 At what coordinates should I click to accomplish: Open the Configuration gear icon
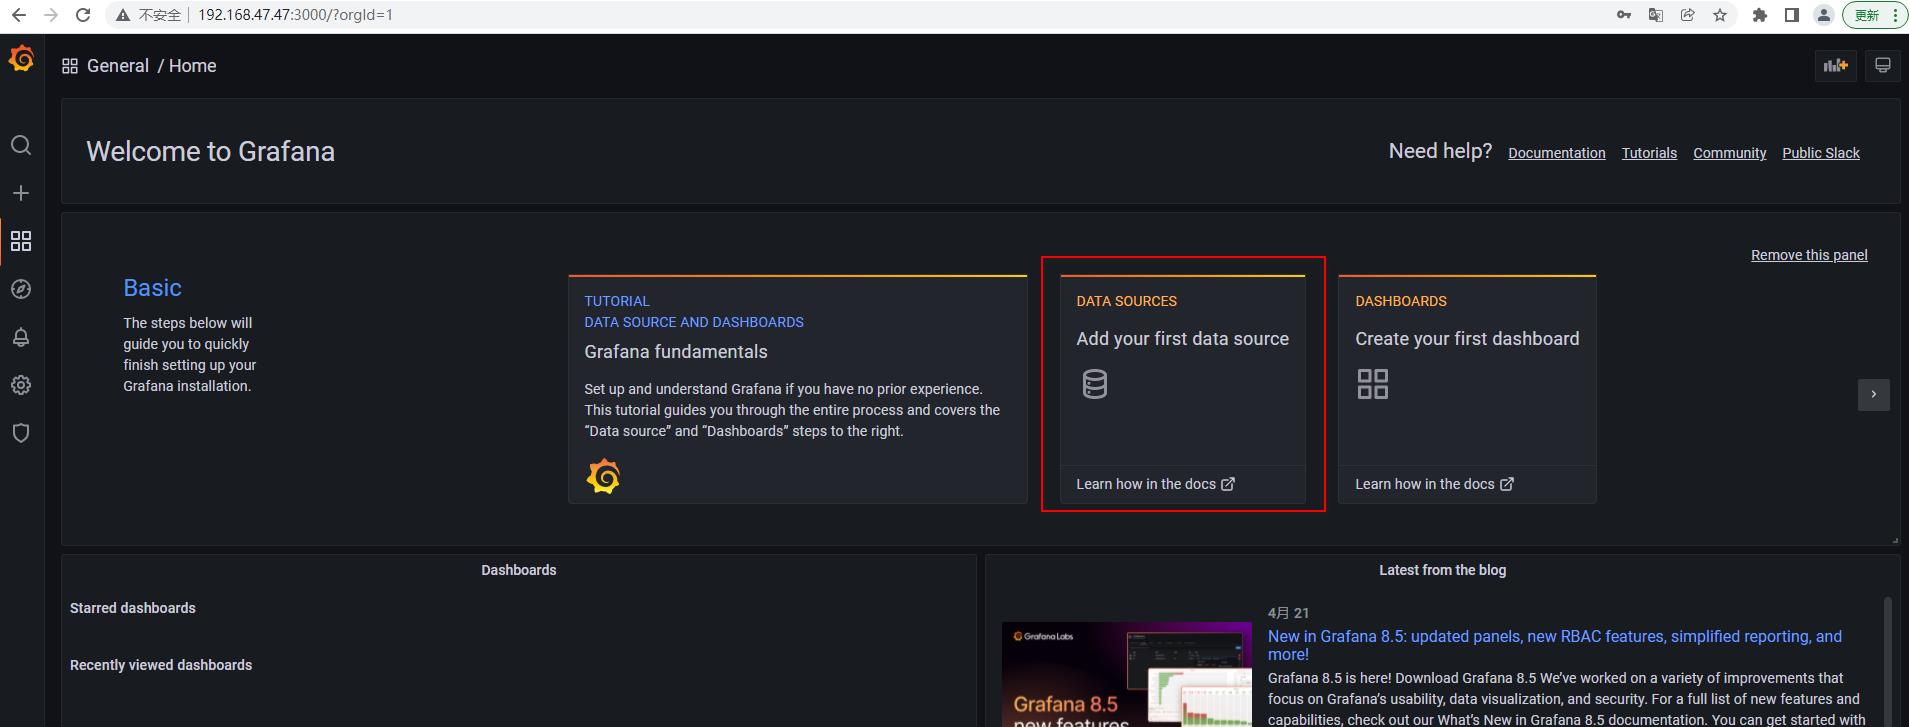click(x=21, y=385)
